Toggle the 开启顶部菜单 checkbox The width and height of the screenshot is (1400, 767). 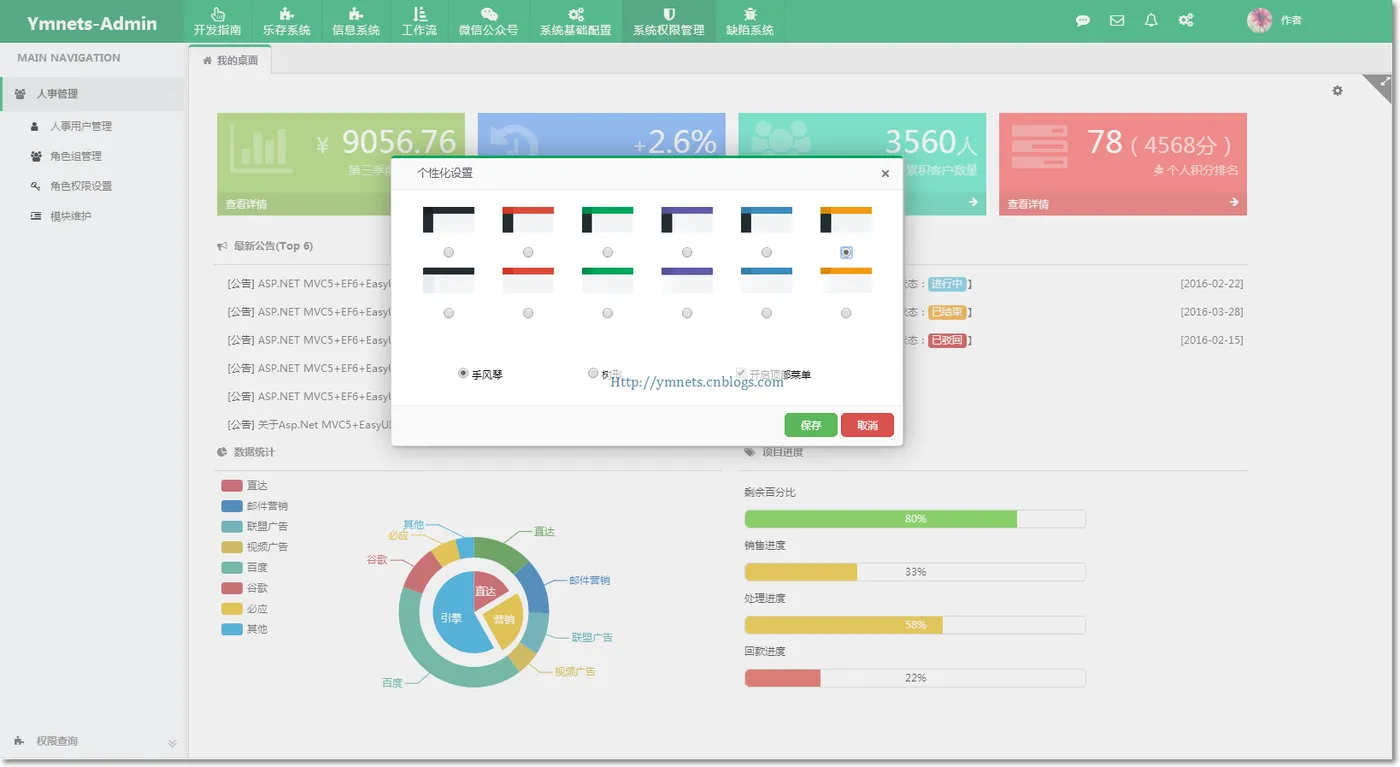[x=741, y=373]
